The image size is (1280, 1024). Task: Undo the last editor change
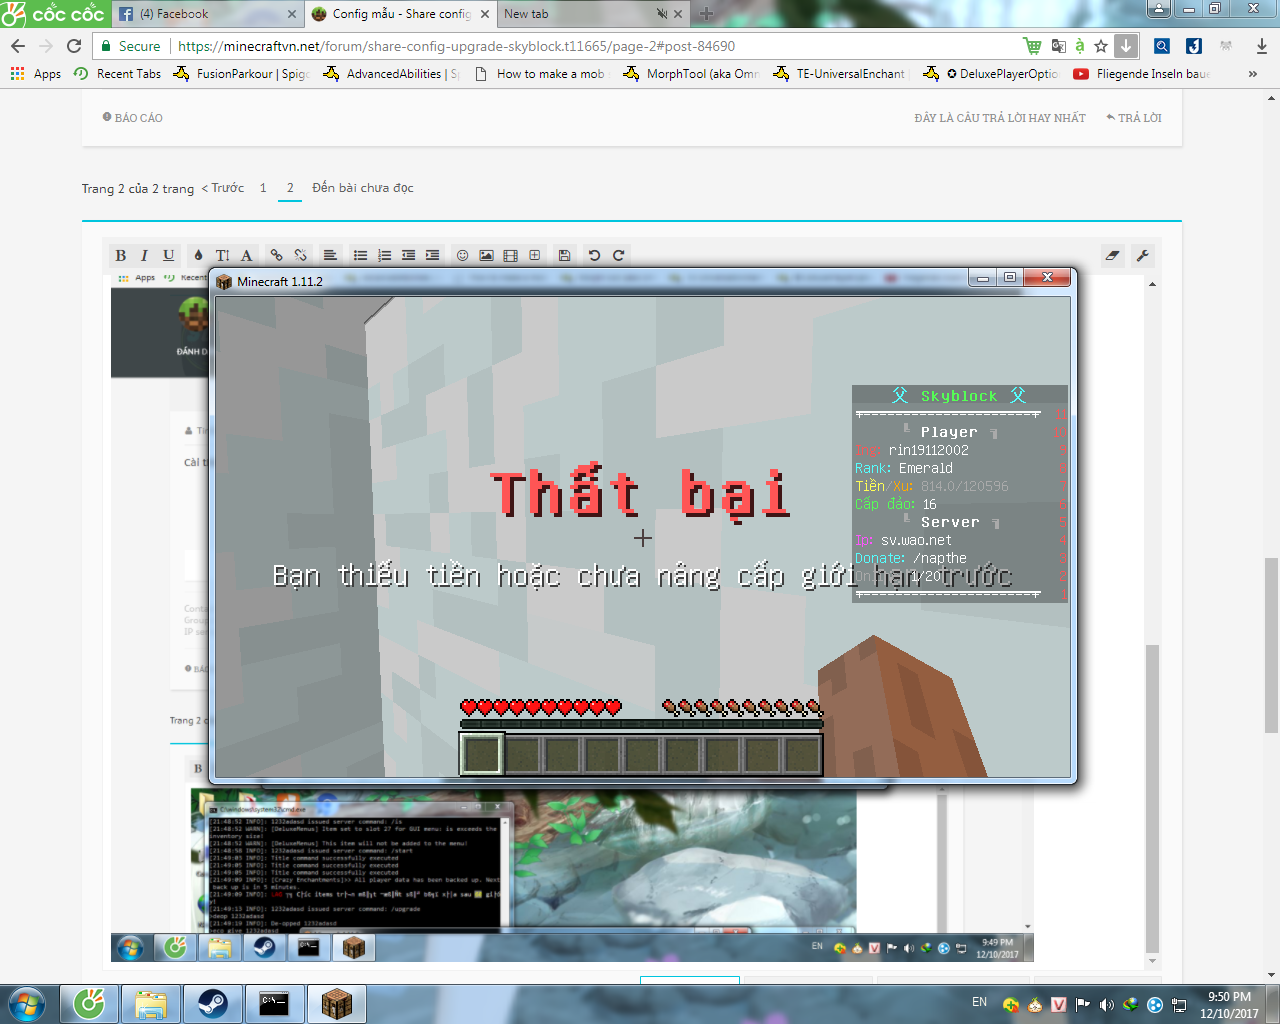click(594, 255)
